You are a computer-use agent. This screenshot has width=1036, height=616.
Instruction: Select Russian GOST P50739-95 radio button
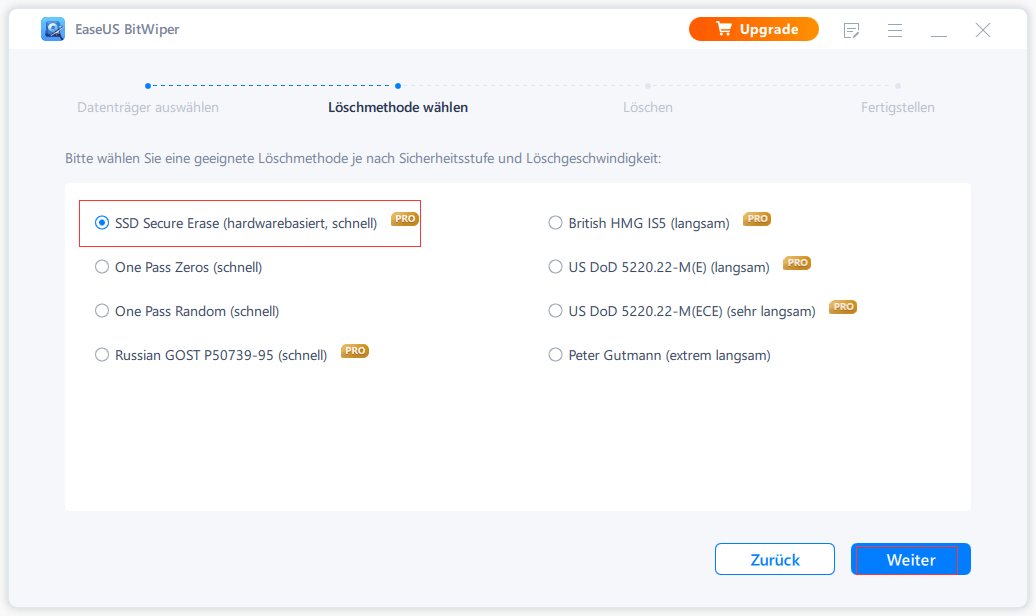pyautogui.click(x=102, y=355)
